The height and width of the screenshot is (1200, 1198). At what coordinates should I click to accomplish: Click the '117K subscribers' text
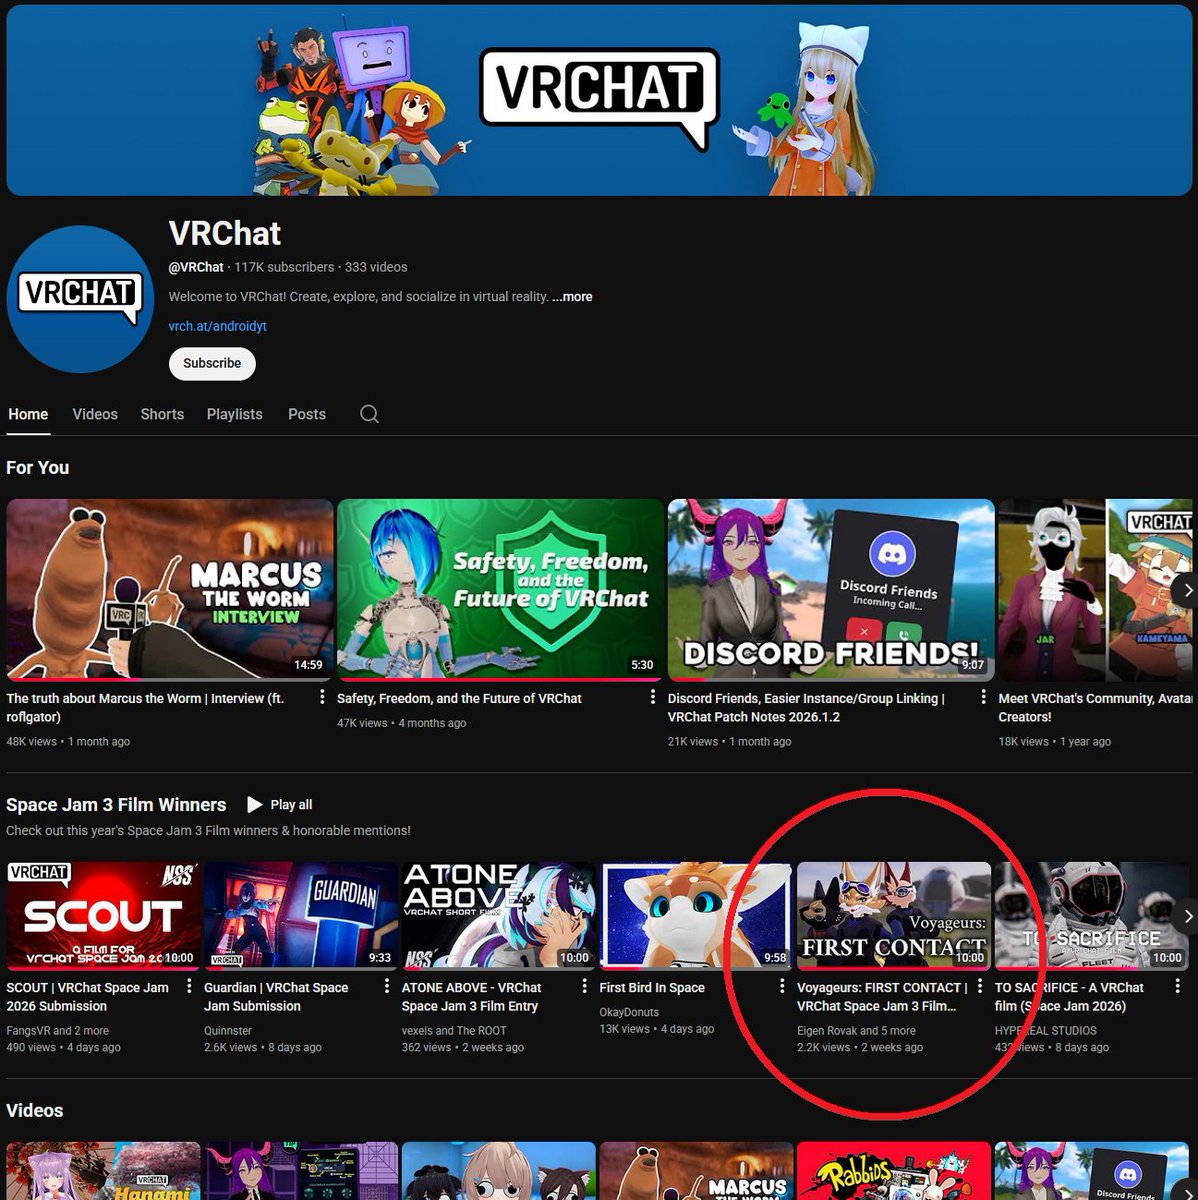point(284,267)
